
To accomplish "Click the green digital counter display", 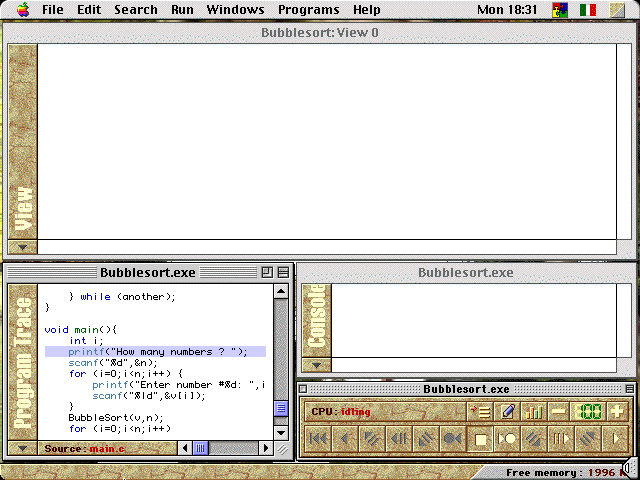I will 588,411.
